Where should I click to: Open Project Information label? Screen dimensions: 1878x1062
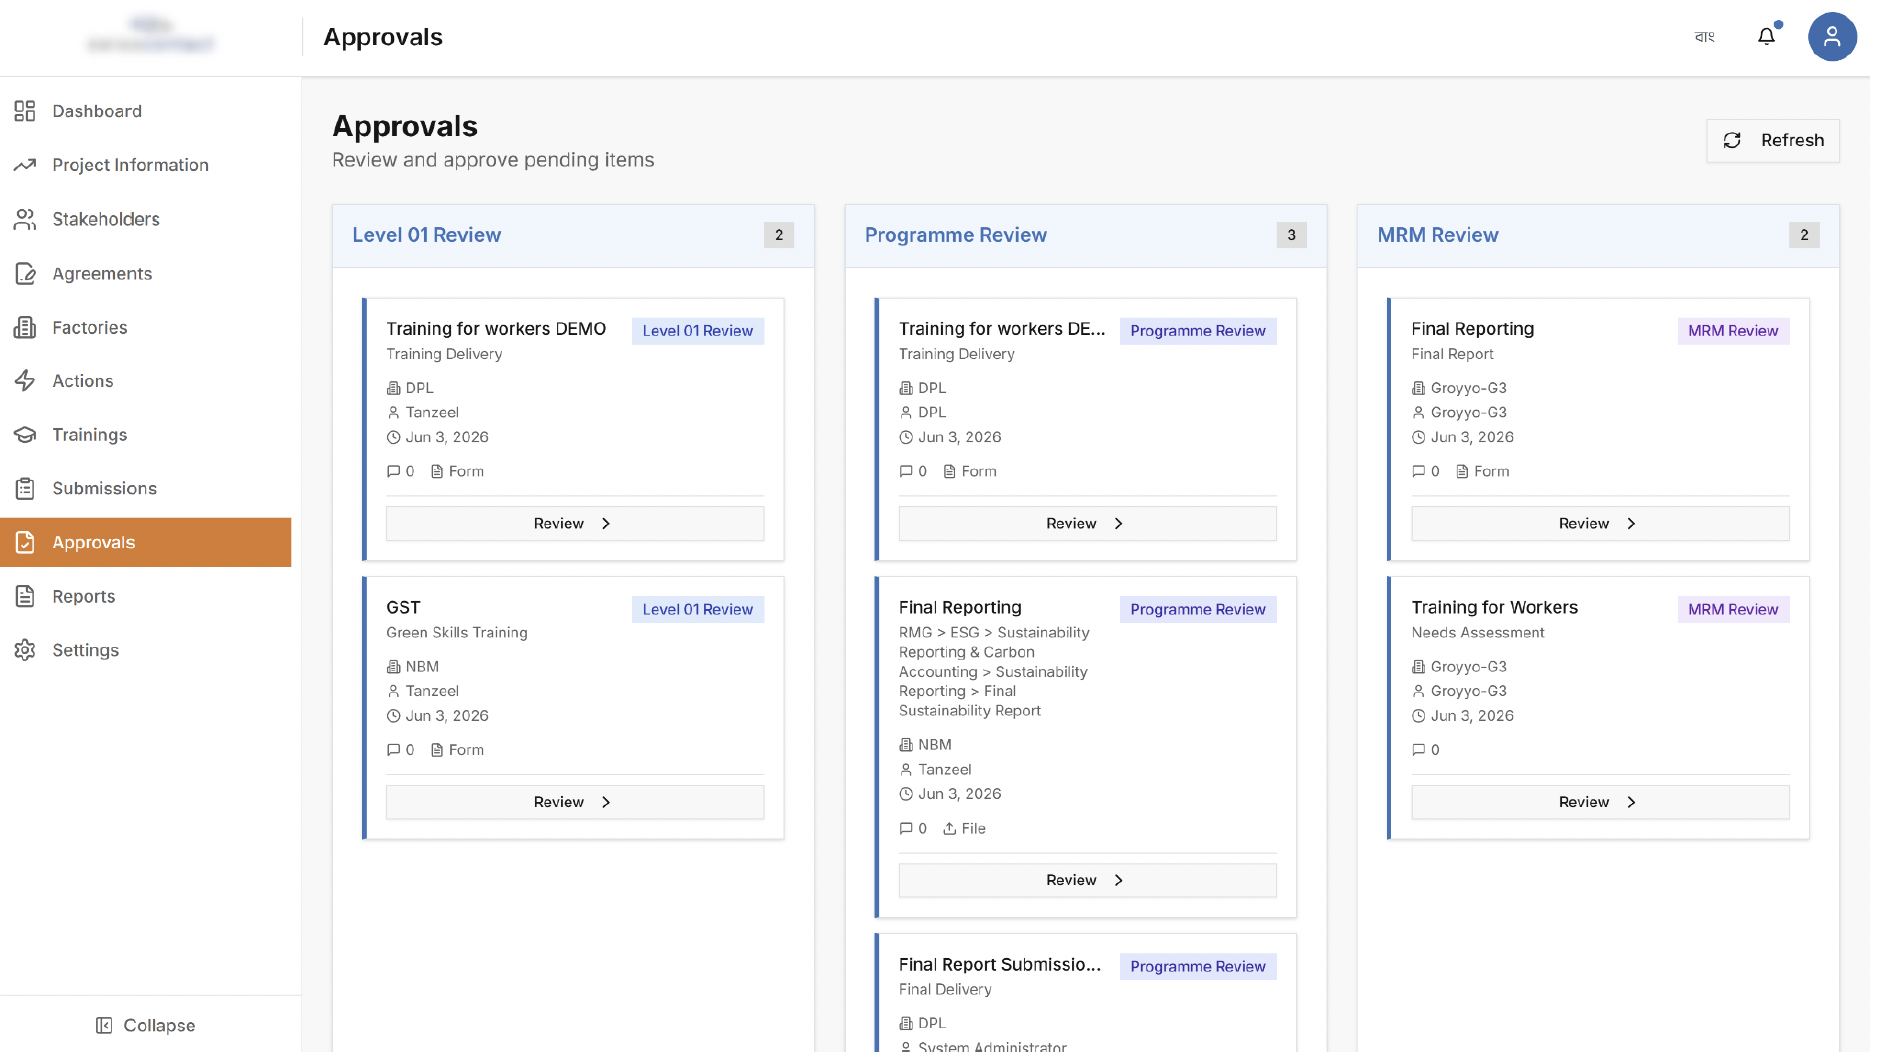[131, 165]
